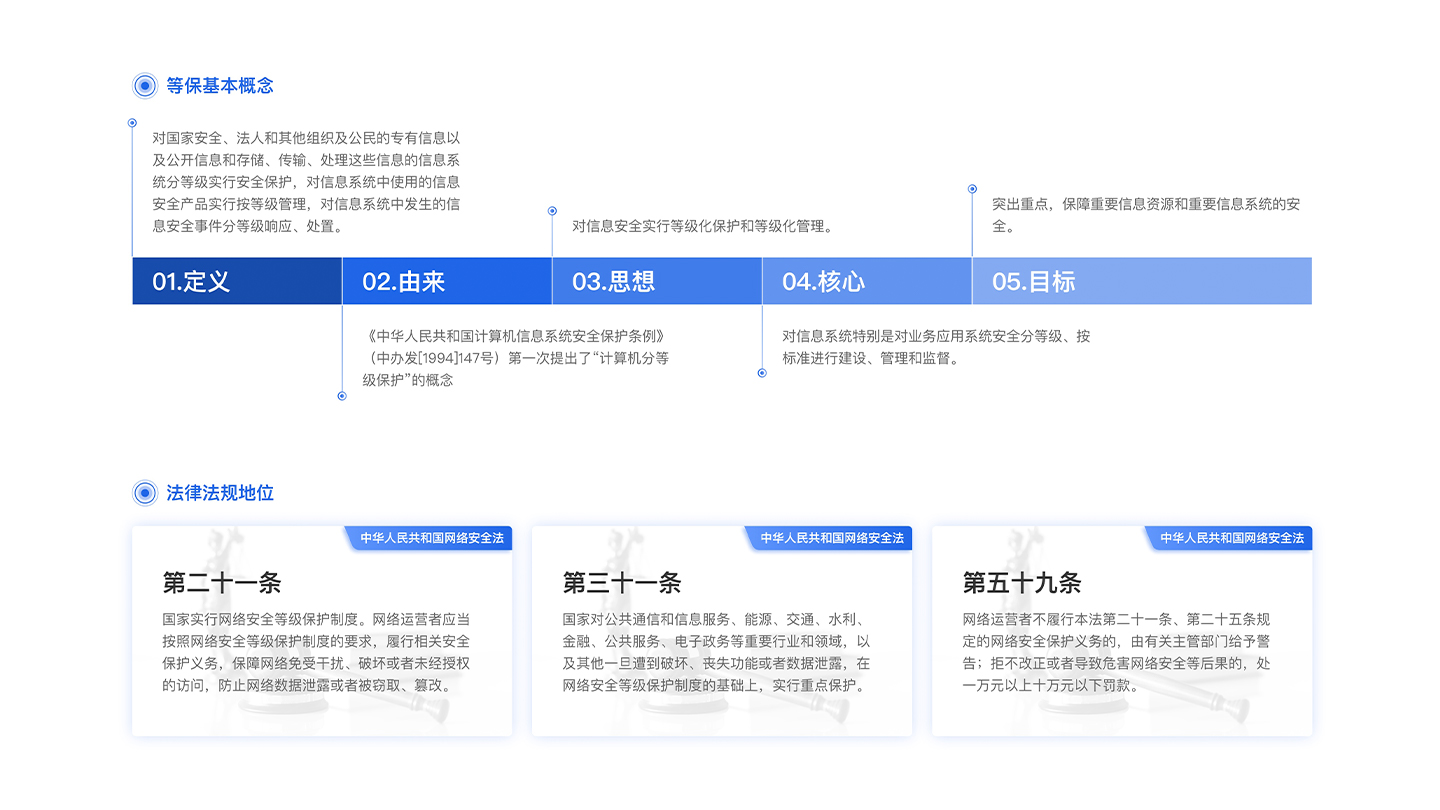Image resolution: width=1440 pixels, height=810 pixels.
Task: Click the marker dot below the 02.由来 text
Action: coord(342,396)
